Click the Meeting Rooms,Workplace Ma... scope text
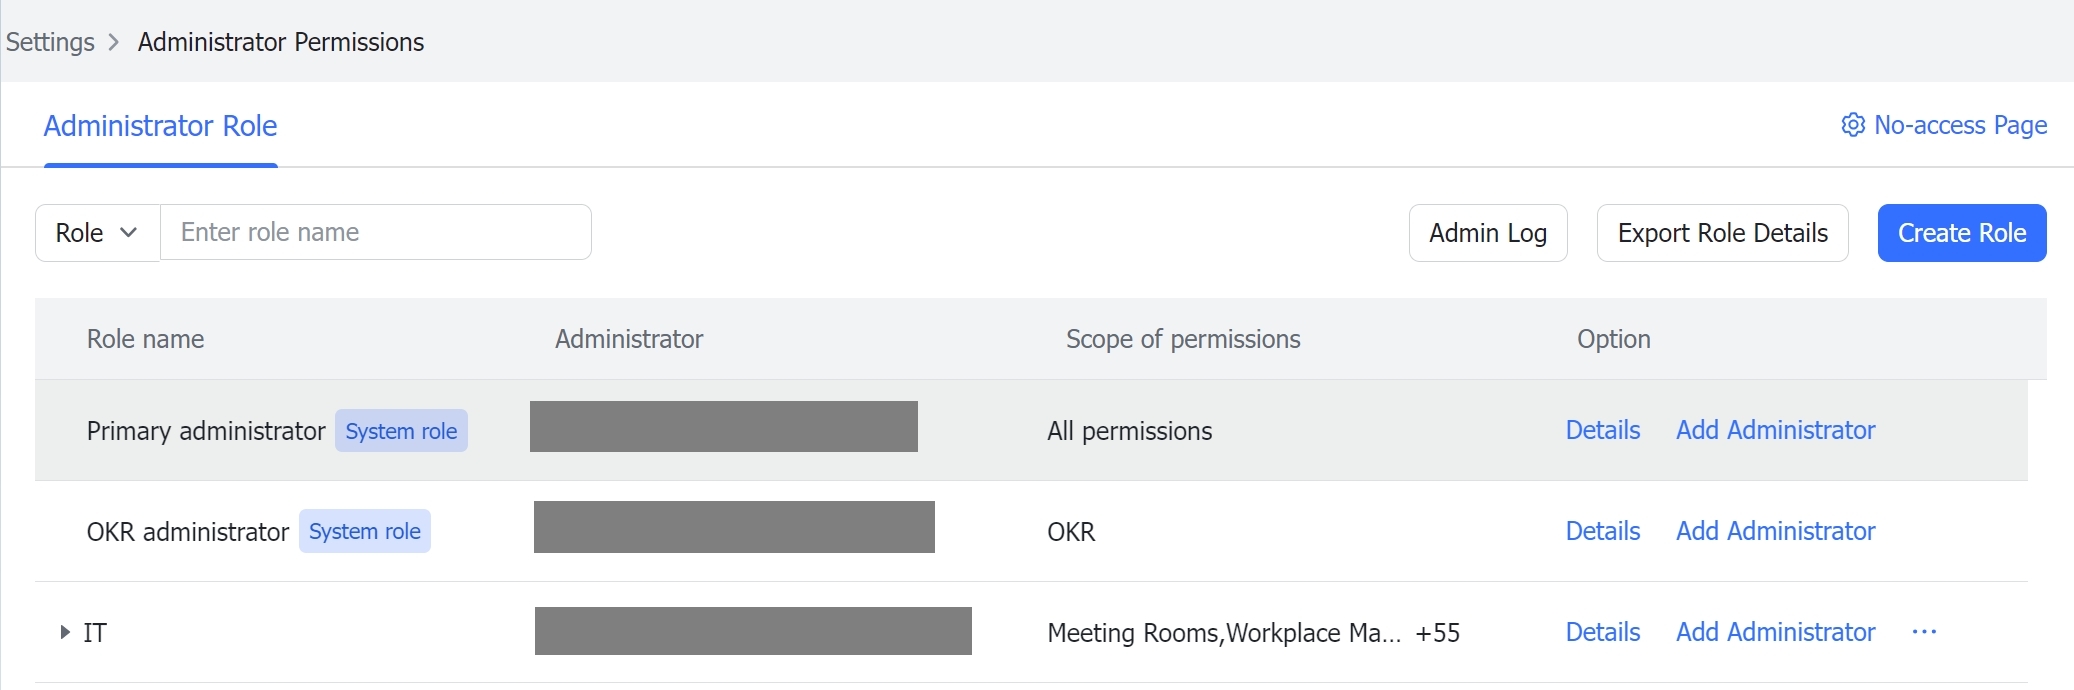The width and height of the screenshot is (2074, 690). click(x=1224, y=633)
